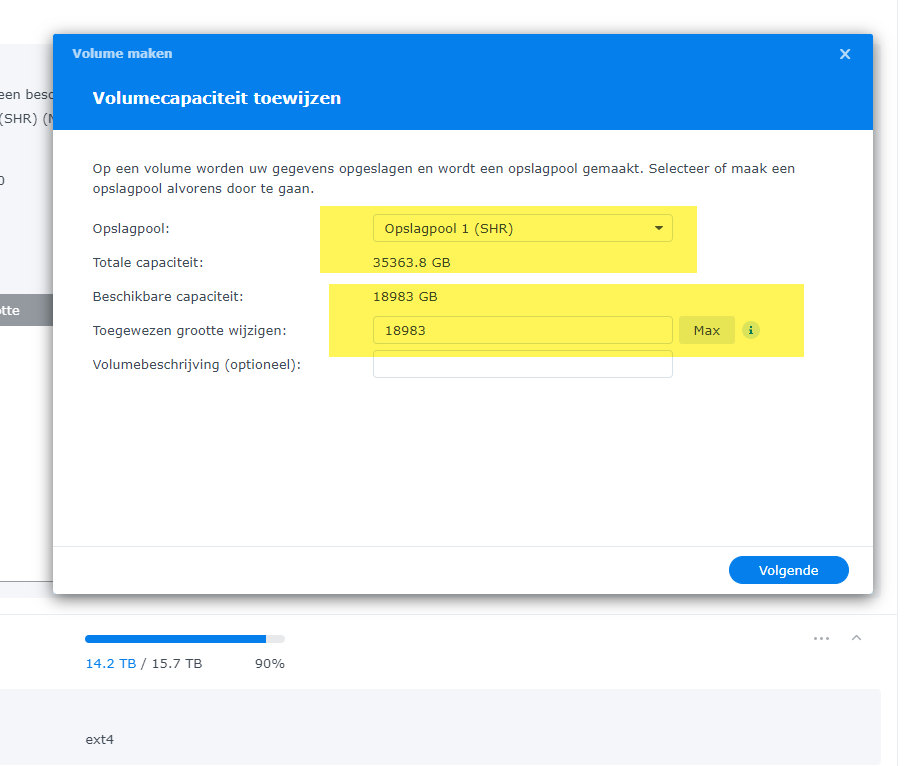Expand the Opslagpool 1 (SHR) selection arrow
The image size is (905, 766).
659,228
